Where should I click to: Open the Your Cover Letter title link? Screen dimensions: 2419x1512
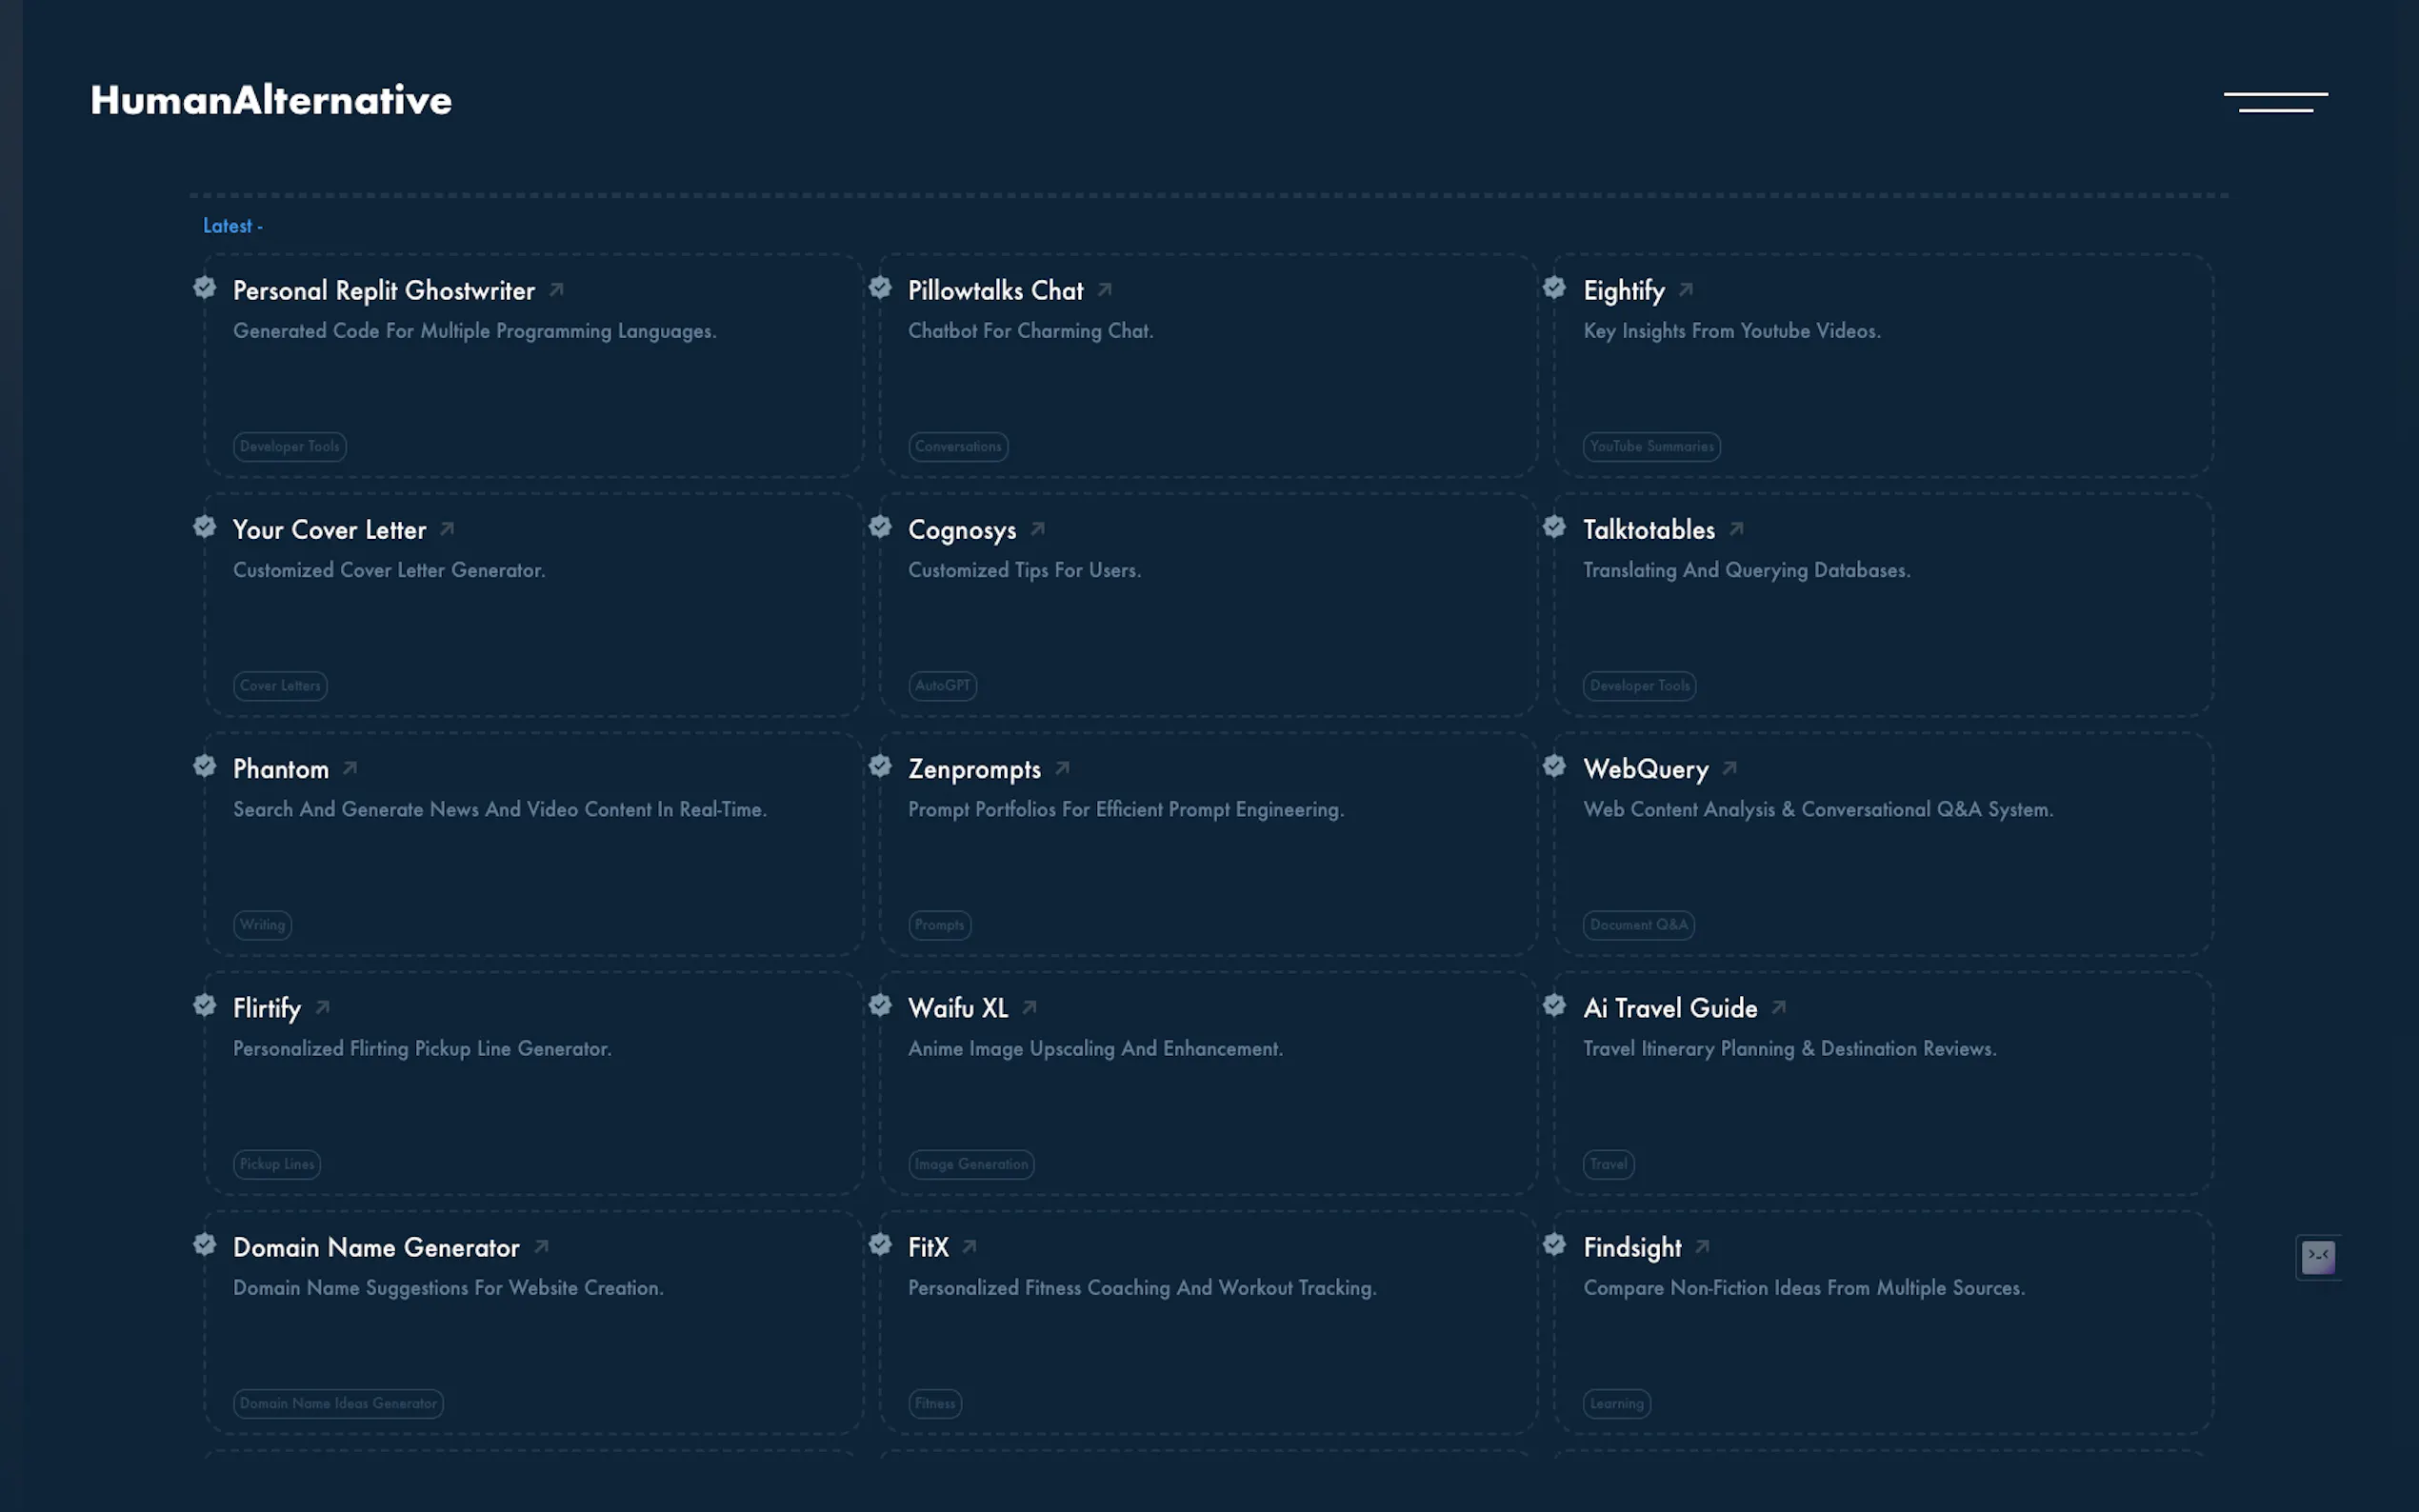pos(329,530)
